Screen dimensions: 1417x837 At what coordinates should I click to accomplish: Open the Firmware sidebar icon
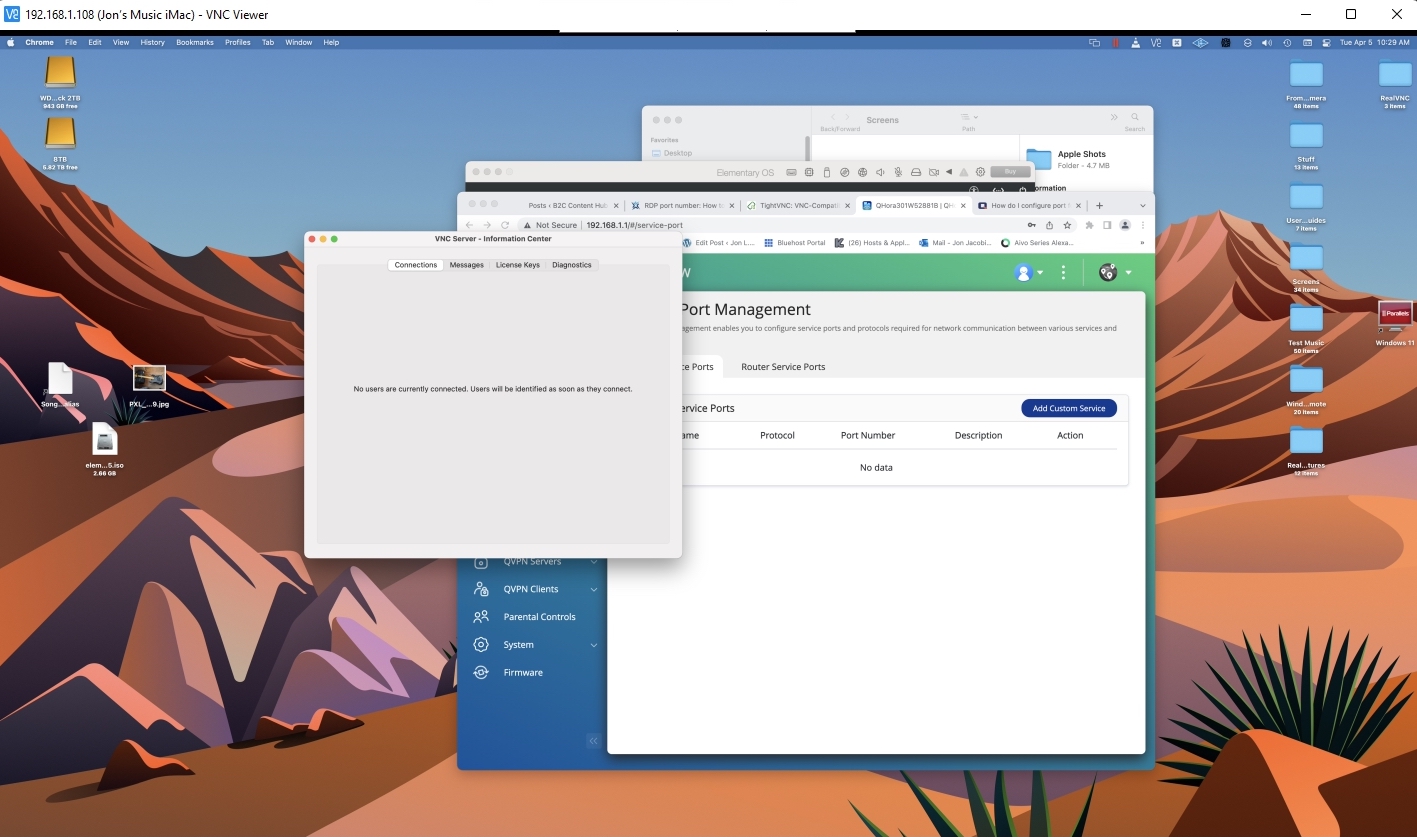click(x=482, y=673)
